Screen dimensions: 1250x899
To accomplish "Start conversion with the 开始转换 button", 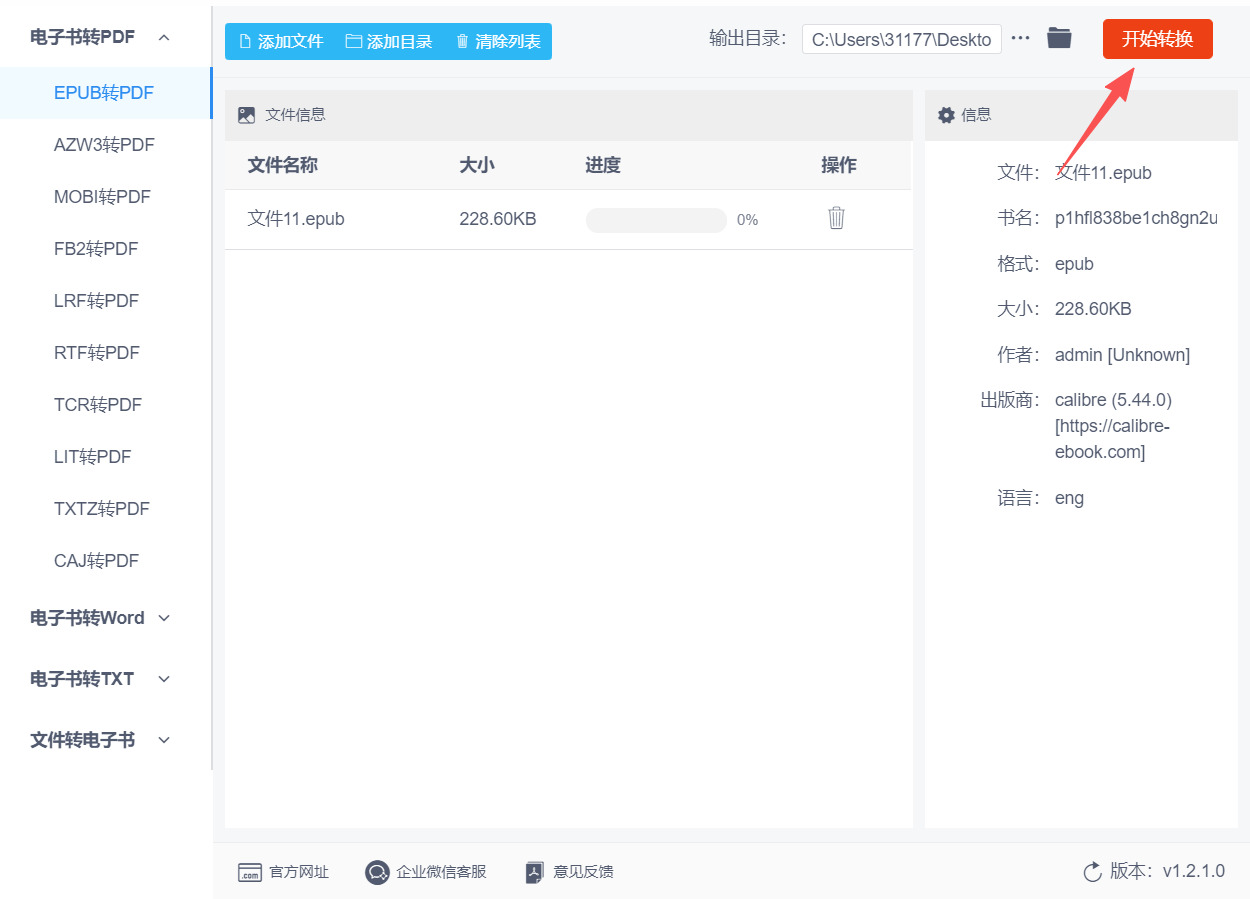I will pyautogui.click(x=1157, y=38).
